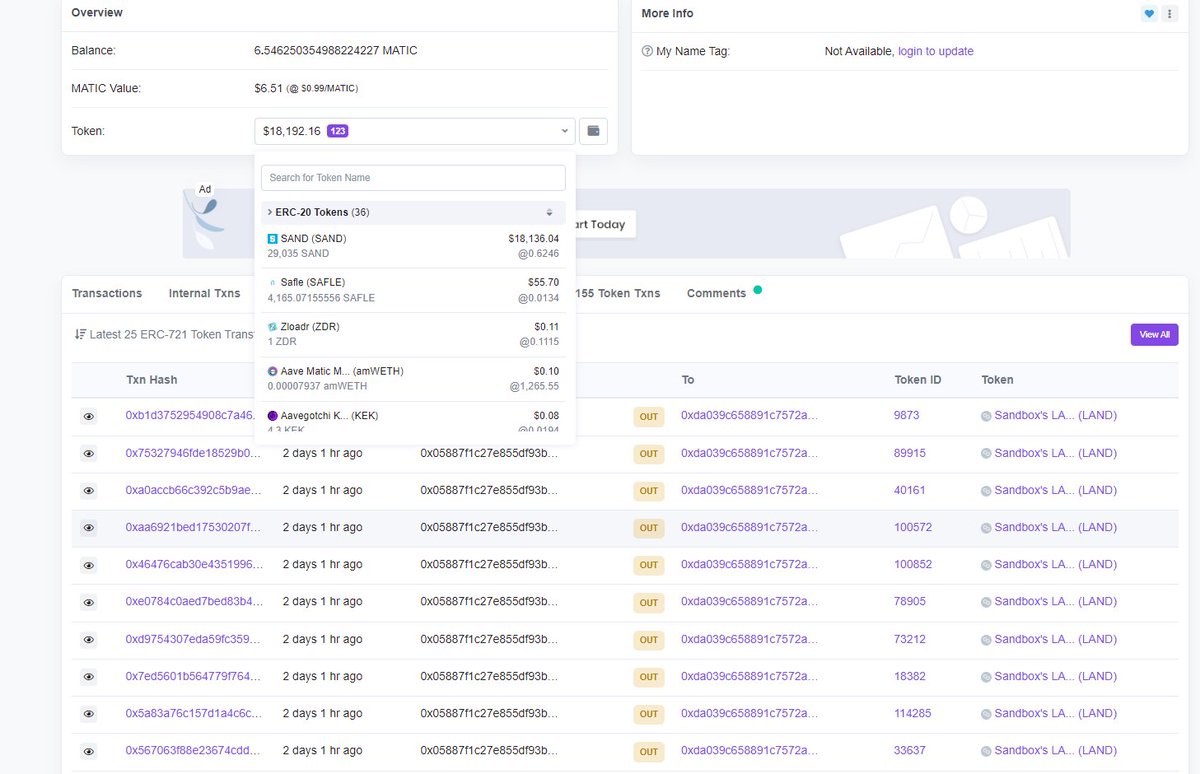Select the Zloadr (ZDR) token entry
Viewport: 1200px width, 774px height.
413,334
